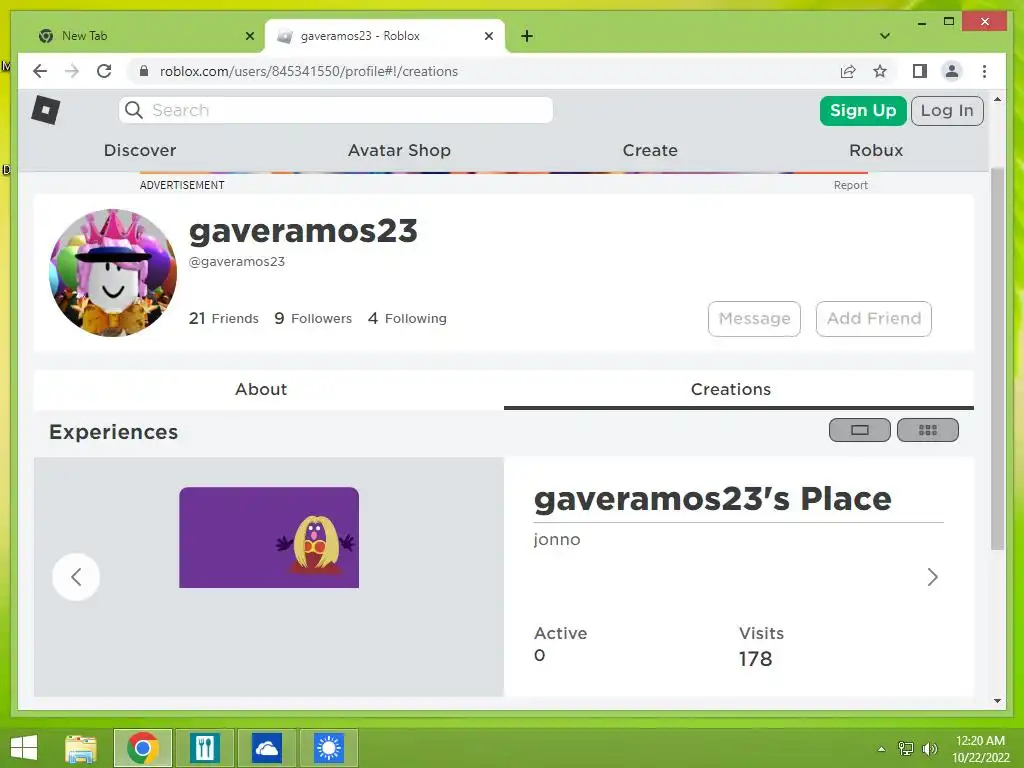Click the volume speaker tray icon
Screen dimensions: 1024x768
click(x=929, y=749)
